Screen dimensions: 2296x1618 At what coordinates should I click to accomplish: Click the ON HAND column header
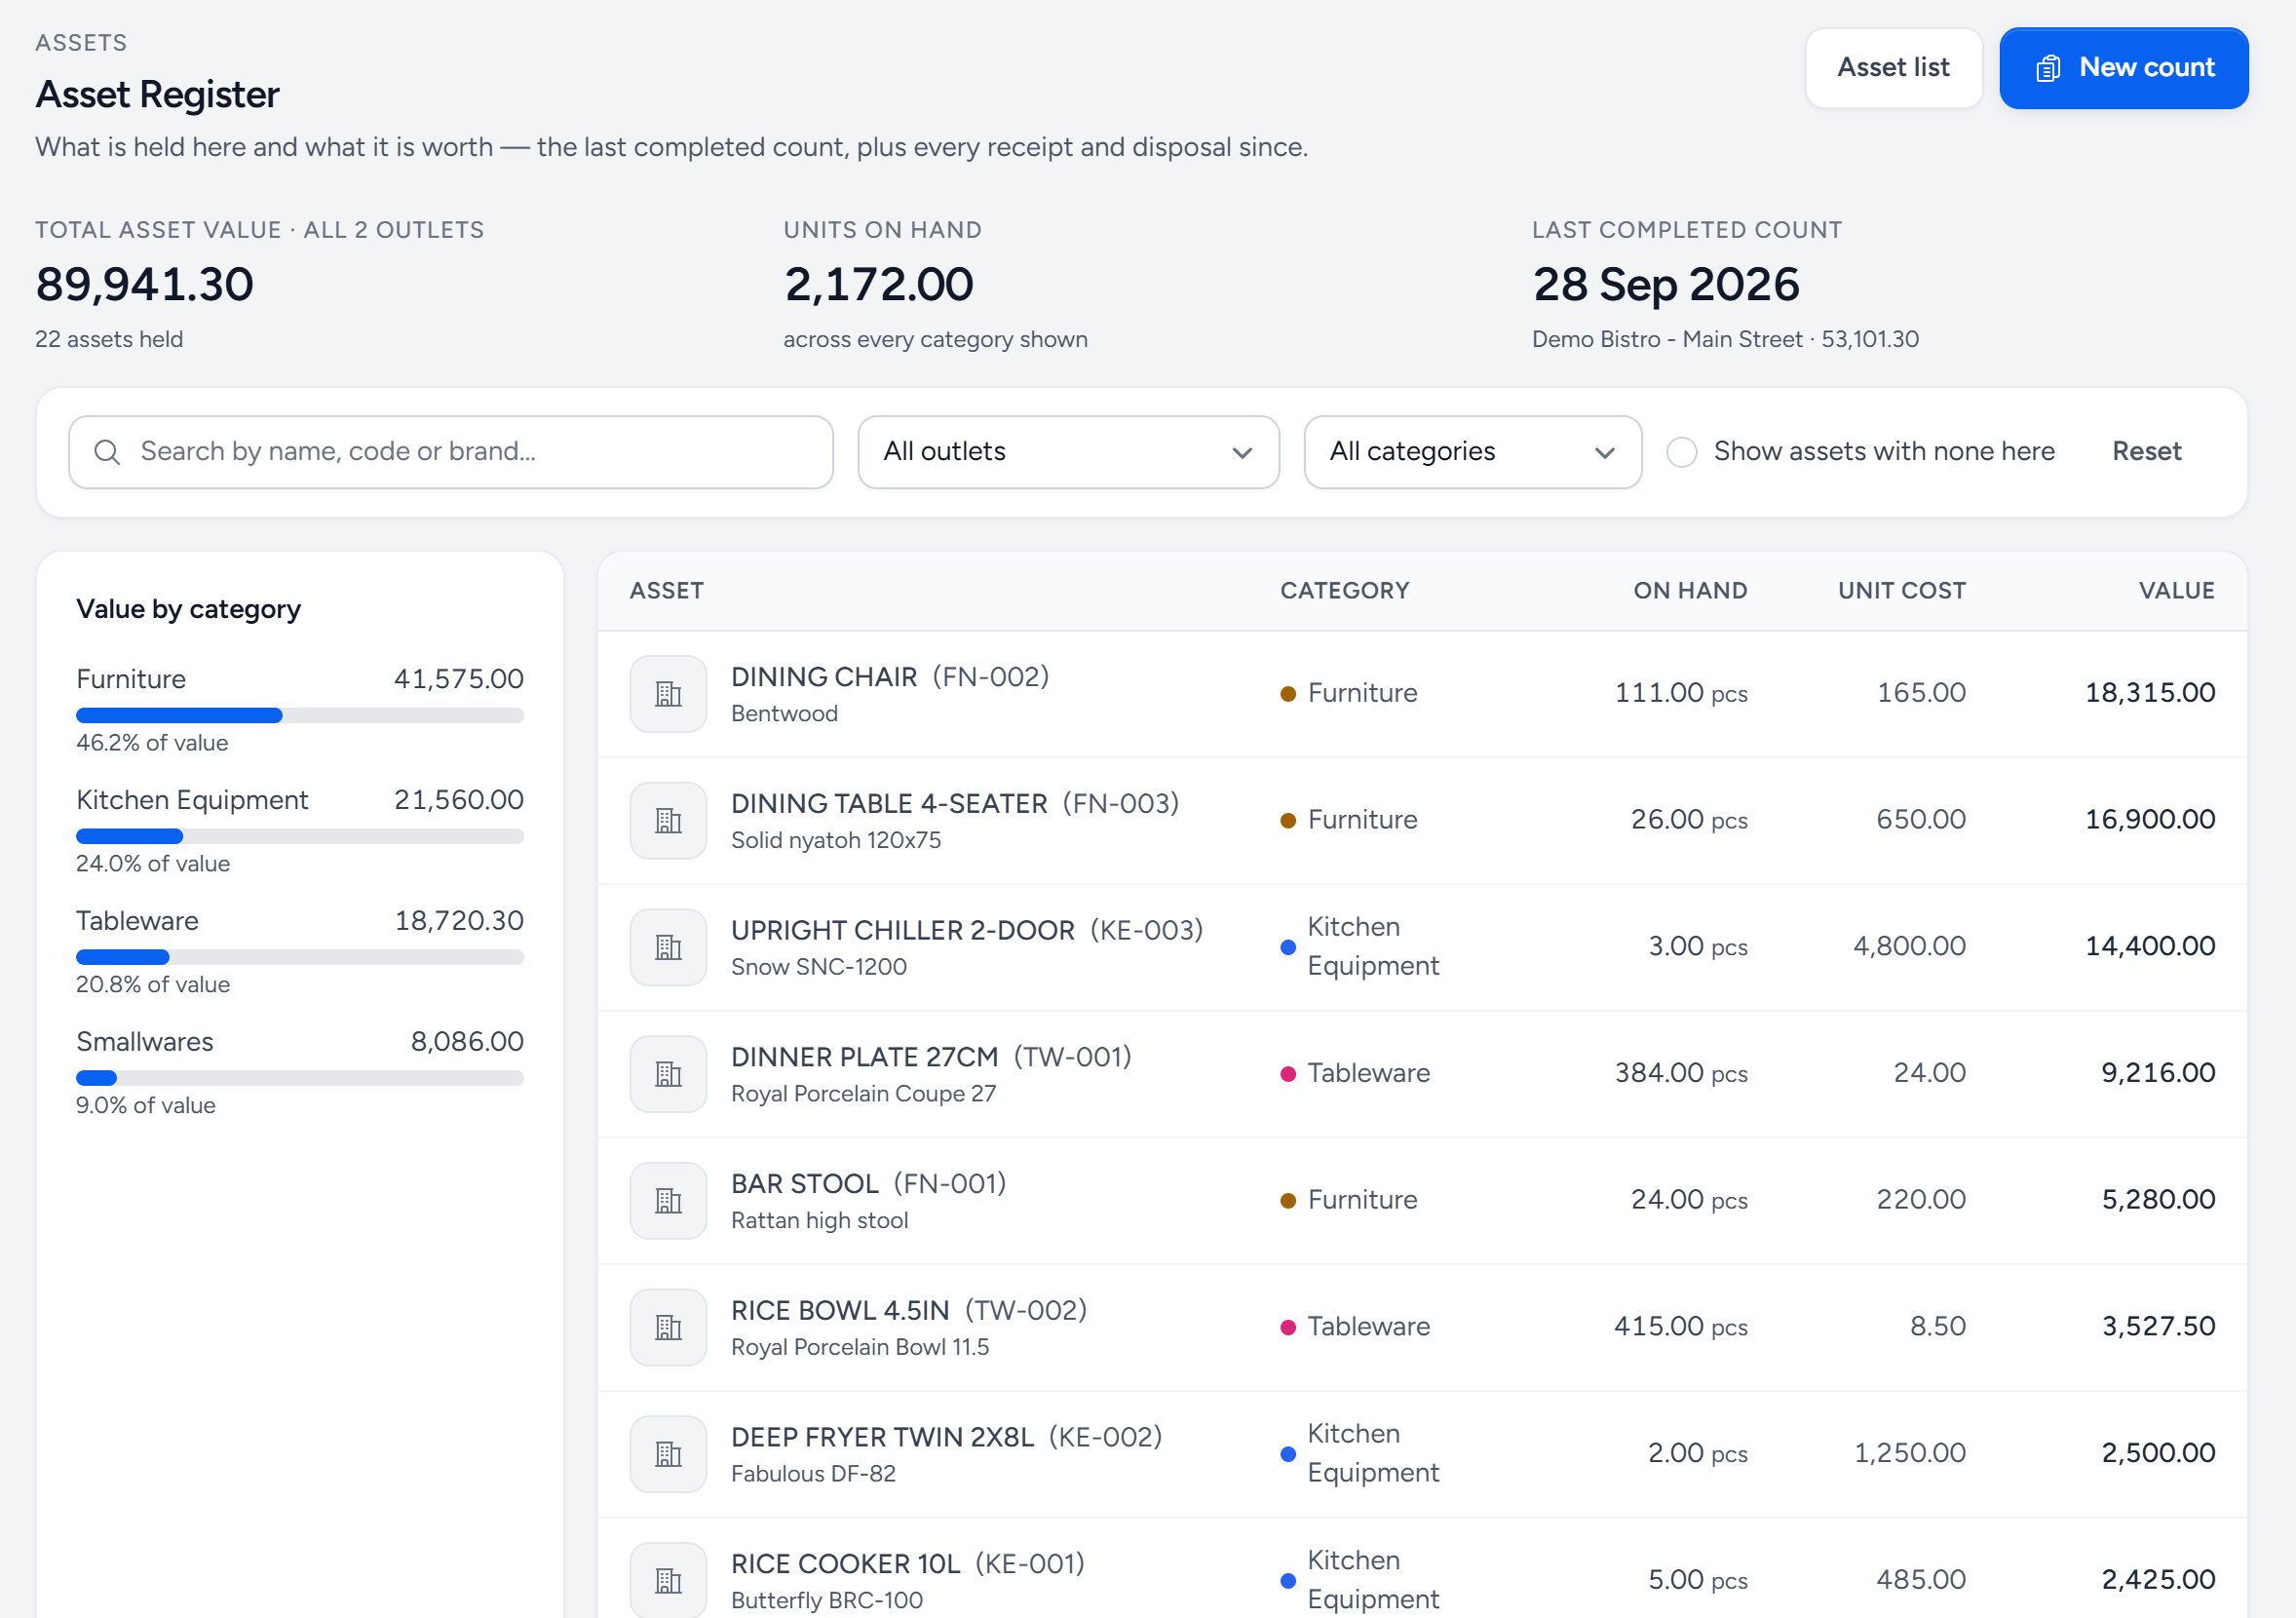(1690, 591)
